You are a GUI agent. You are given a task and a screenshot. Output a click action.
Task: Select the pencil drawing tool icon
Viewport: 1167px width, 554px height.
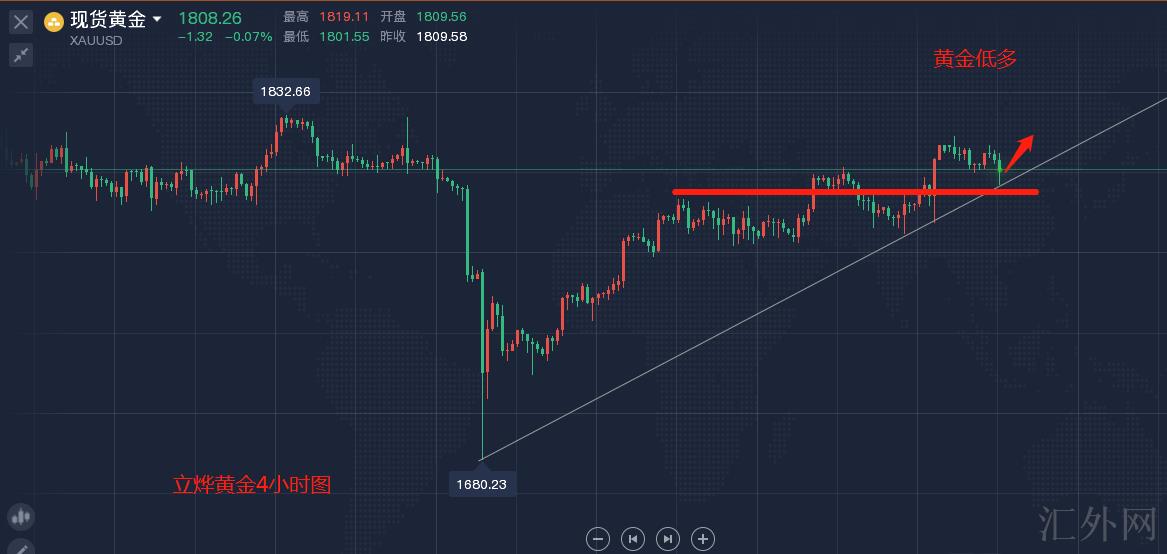(20, 548)
